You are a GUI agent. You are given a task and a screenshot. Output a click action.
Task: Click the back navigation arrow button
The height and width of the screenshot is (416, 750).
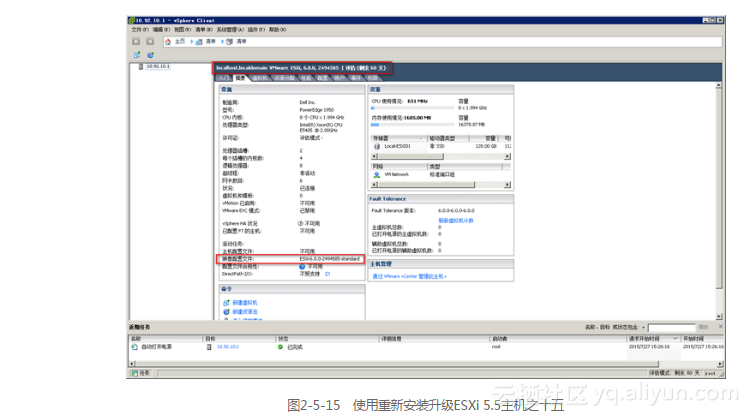tap(136, 42)
